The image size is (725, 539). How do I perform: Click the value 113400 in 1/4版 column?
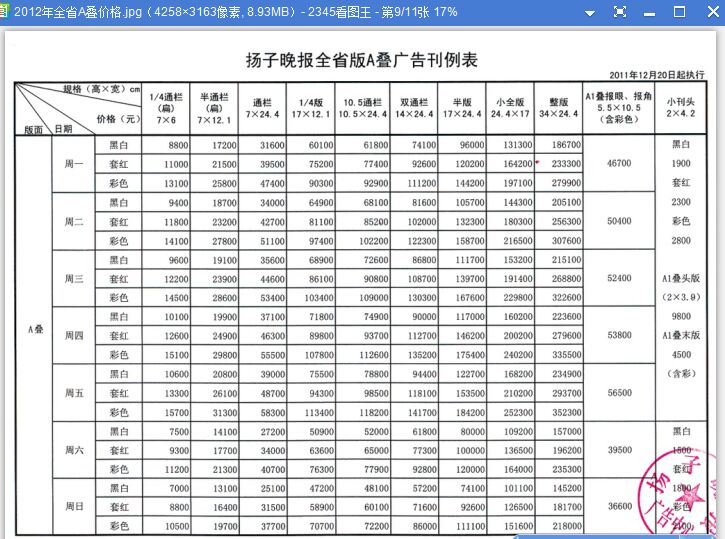pos(319,412)
